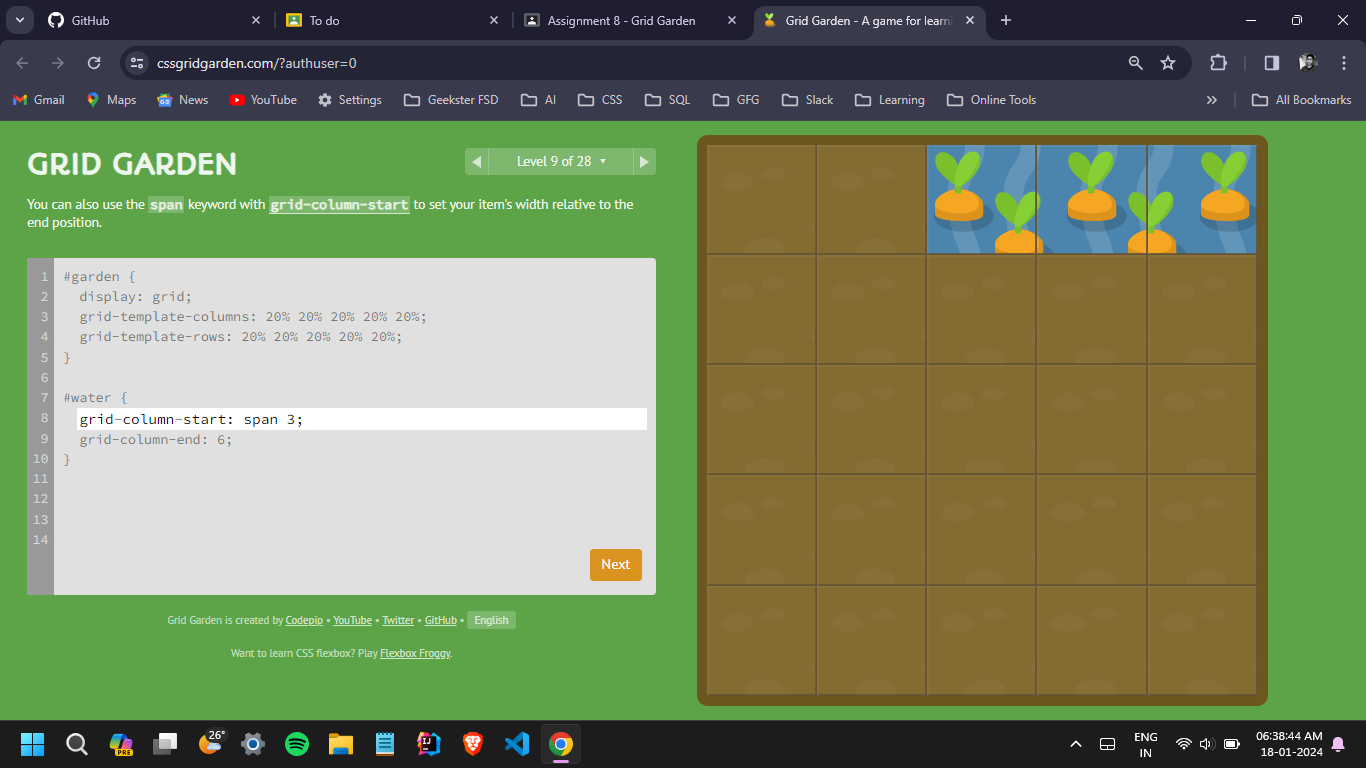Click the orange Next button

tap(615, 565)
